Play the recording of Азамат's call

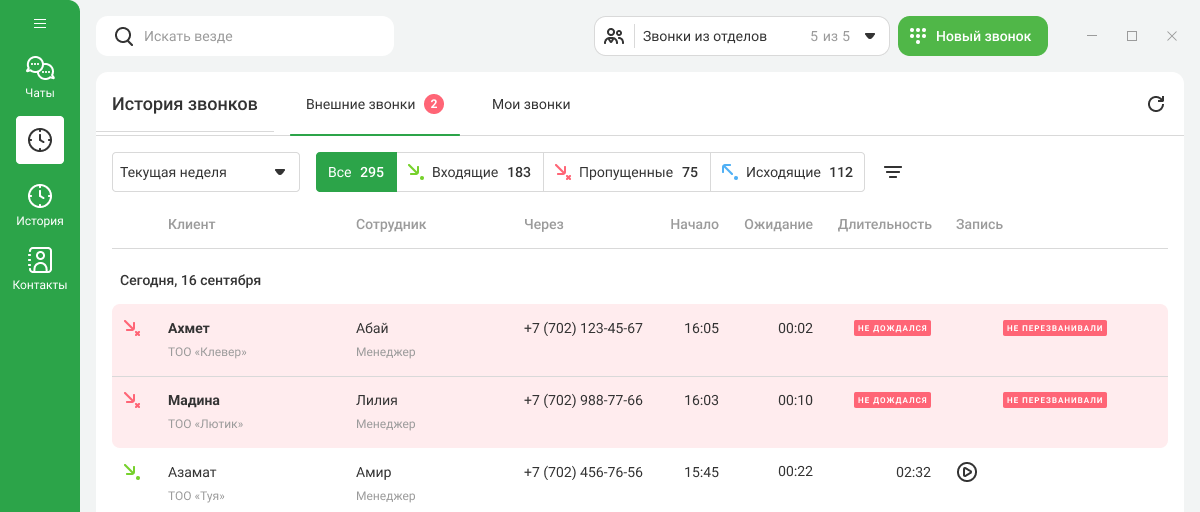966,472
